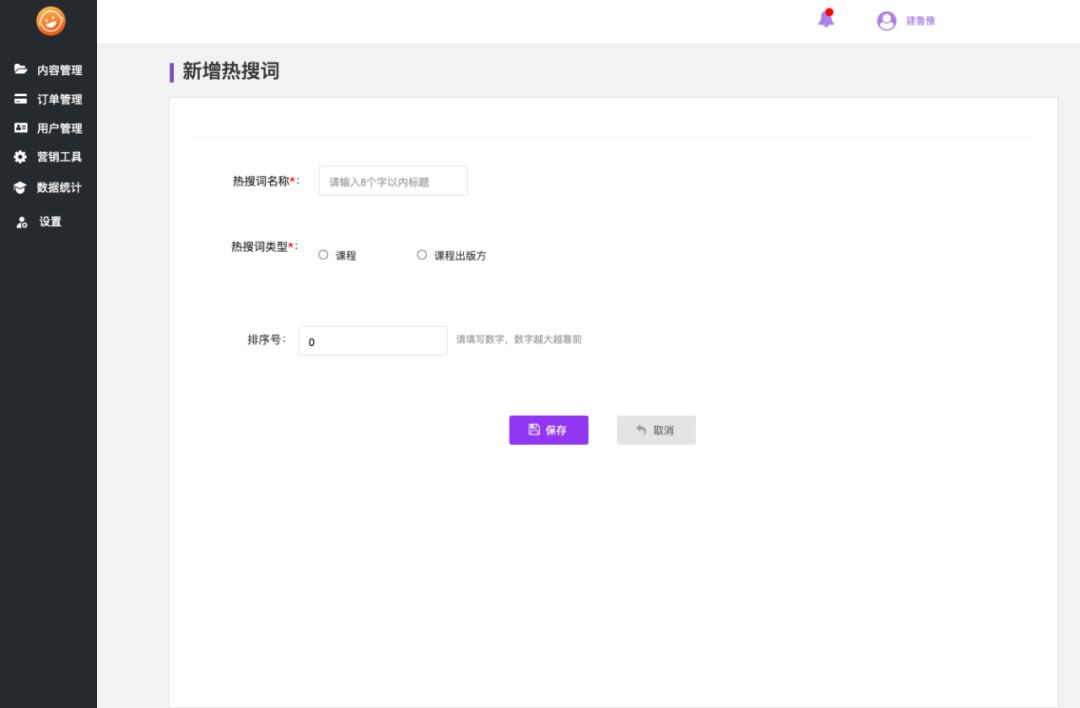
Task: Click the graduation cap icon beside 数据统计
Action: tap(20, 187)
